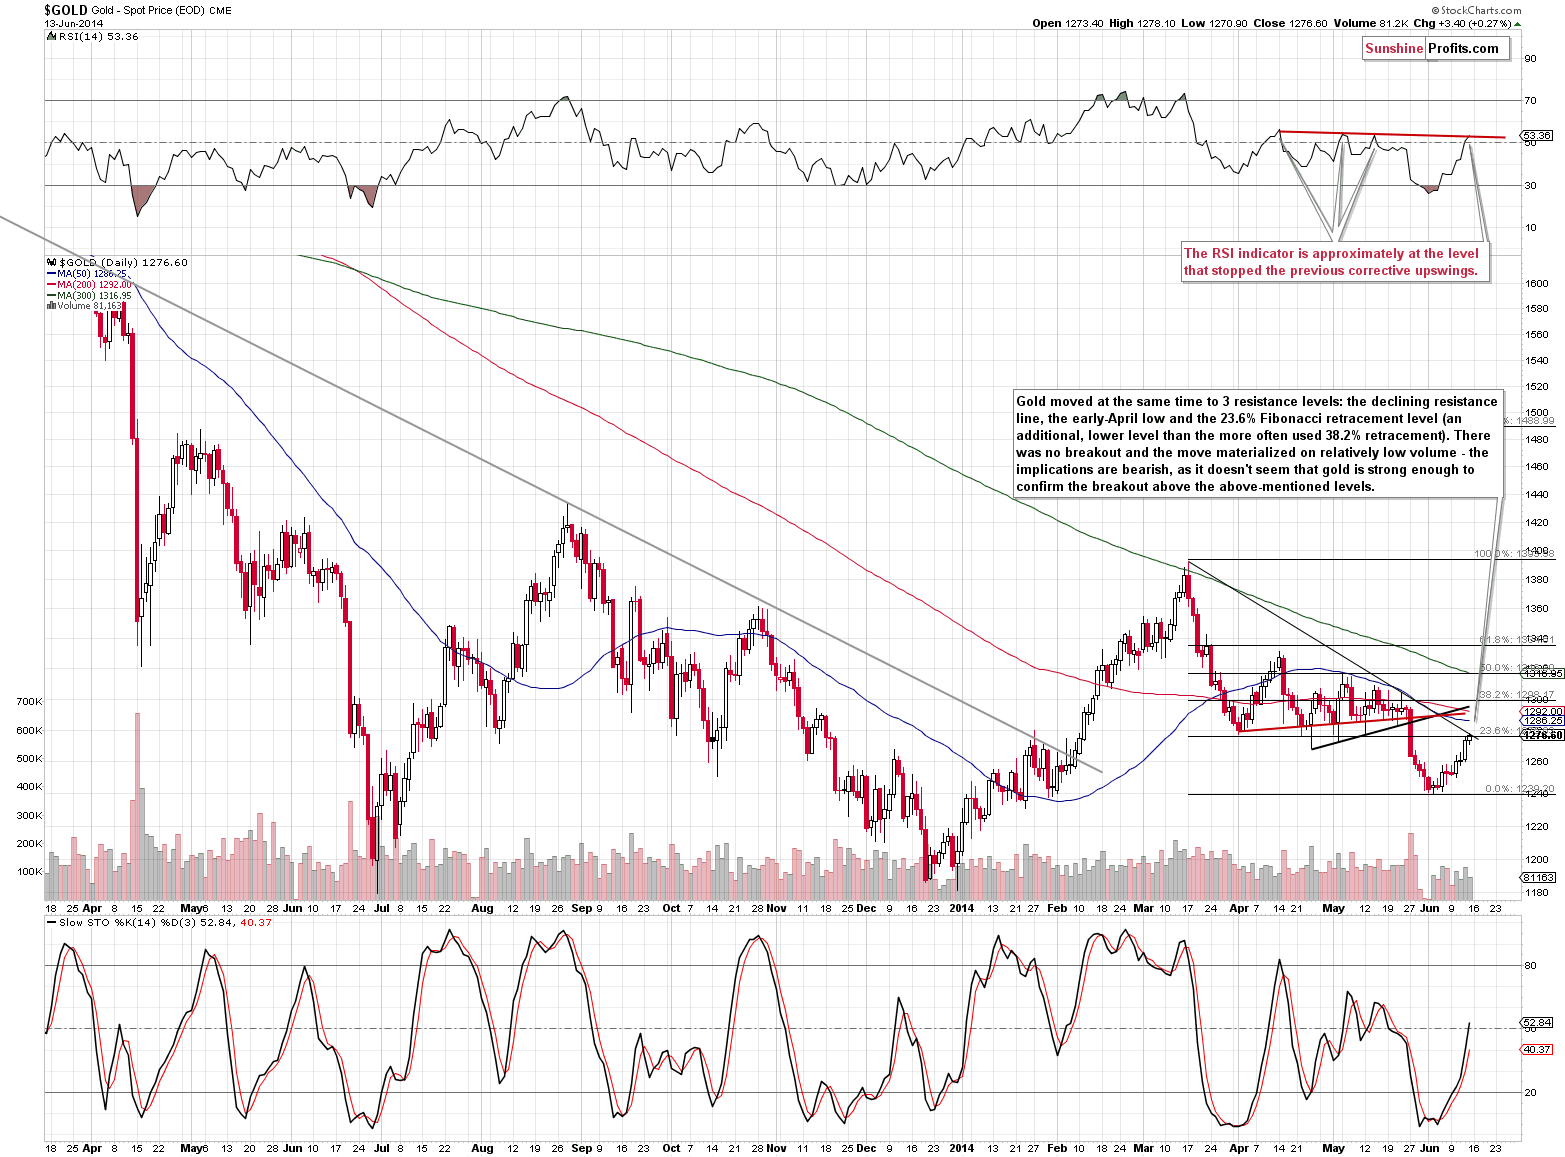The image size is (1565, 1157).
Task: Click the 90 RSI axis label
Action: (1530, 59)
